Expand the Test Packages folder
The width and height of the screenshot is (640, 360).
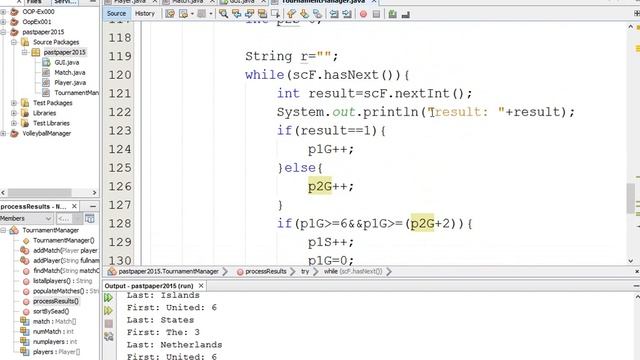[14, 103]
